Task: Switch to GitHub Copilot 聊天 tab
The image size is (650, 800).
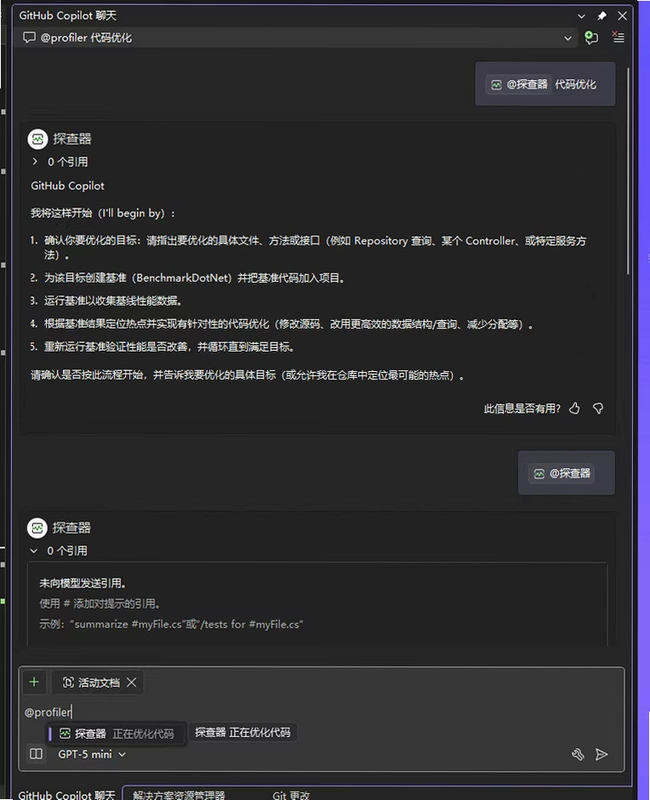Action: point(66,794)
